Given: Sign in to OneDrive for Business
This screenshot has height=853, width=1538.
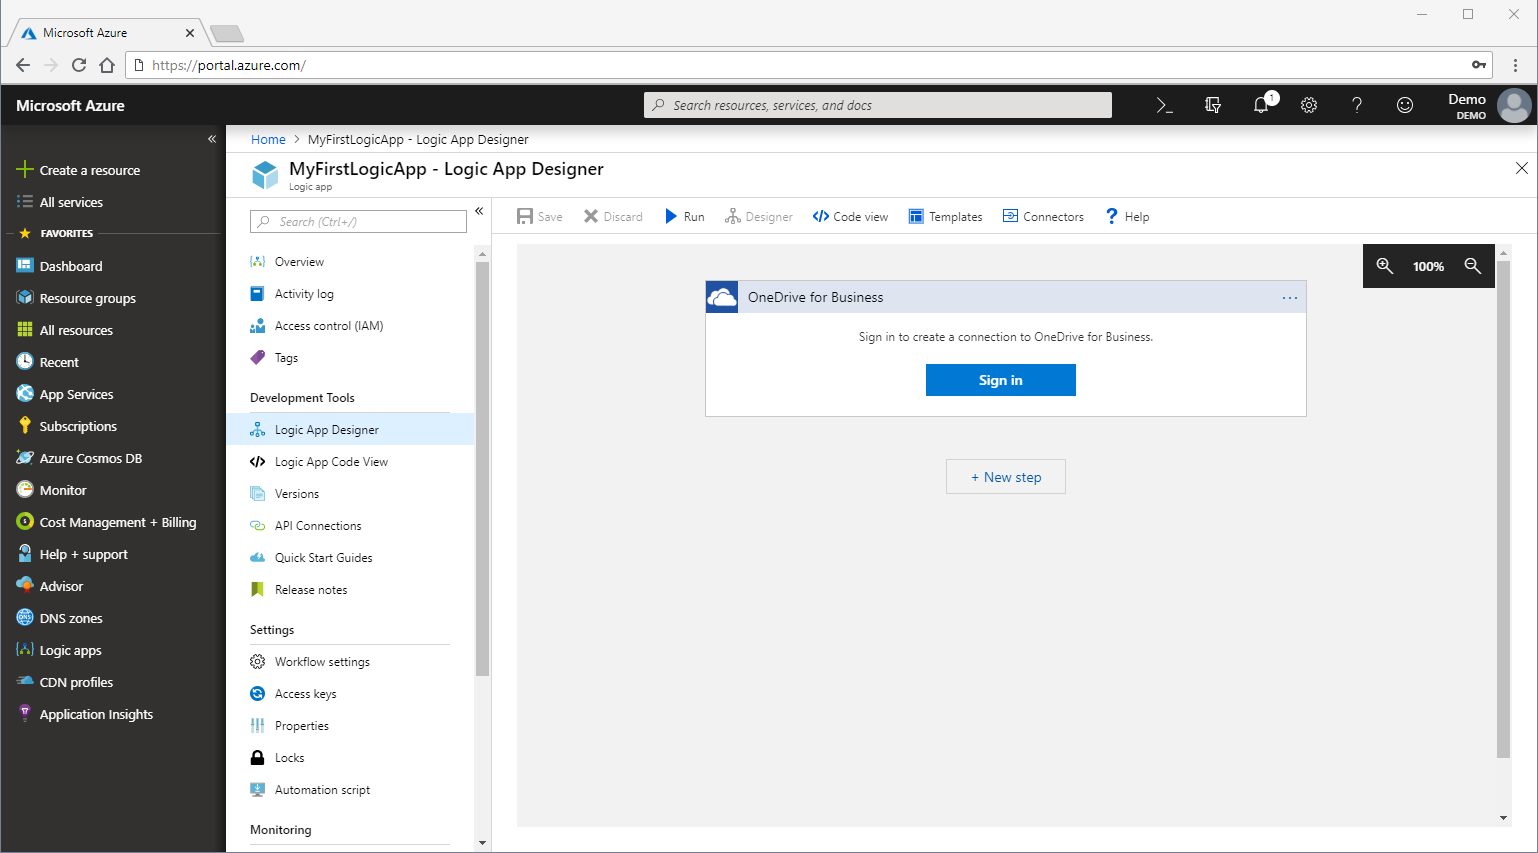Looking at the screenshot, I should [x=1001, y=380].
